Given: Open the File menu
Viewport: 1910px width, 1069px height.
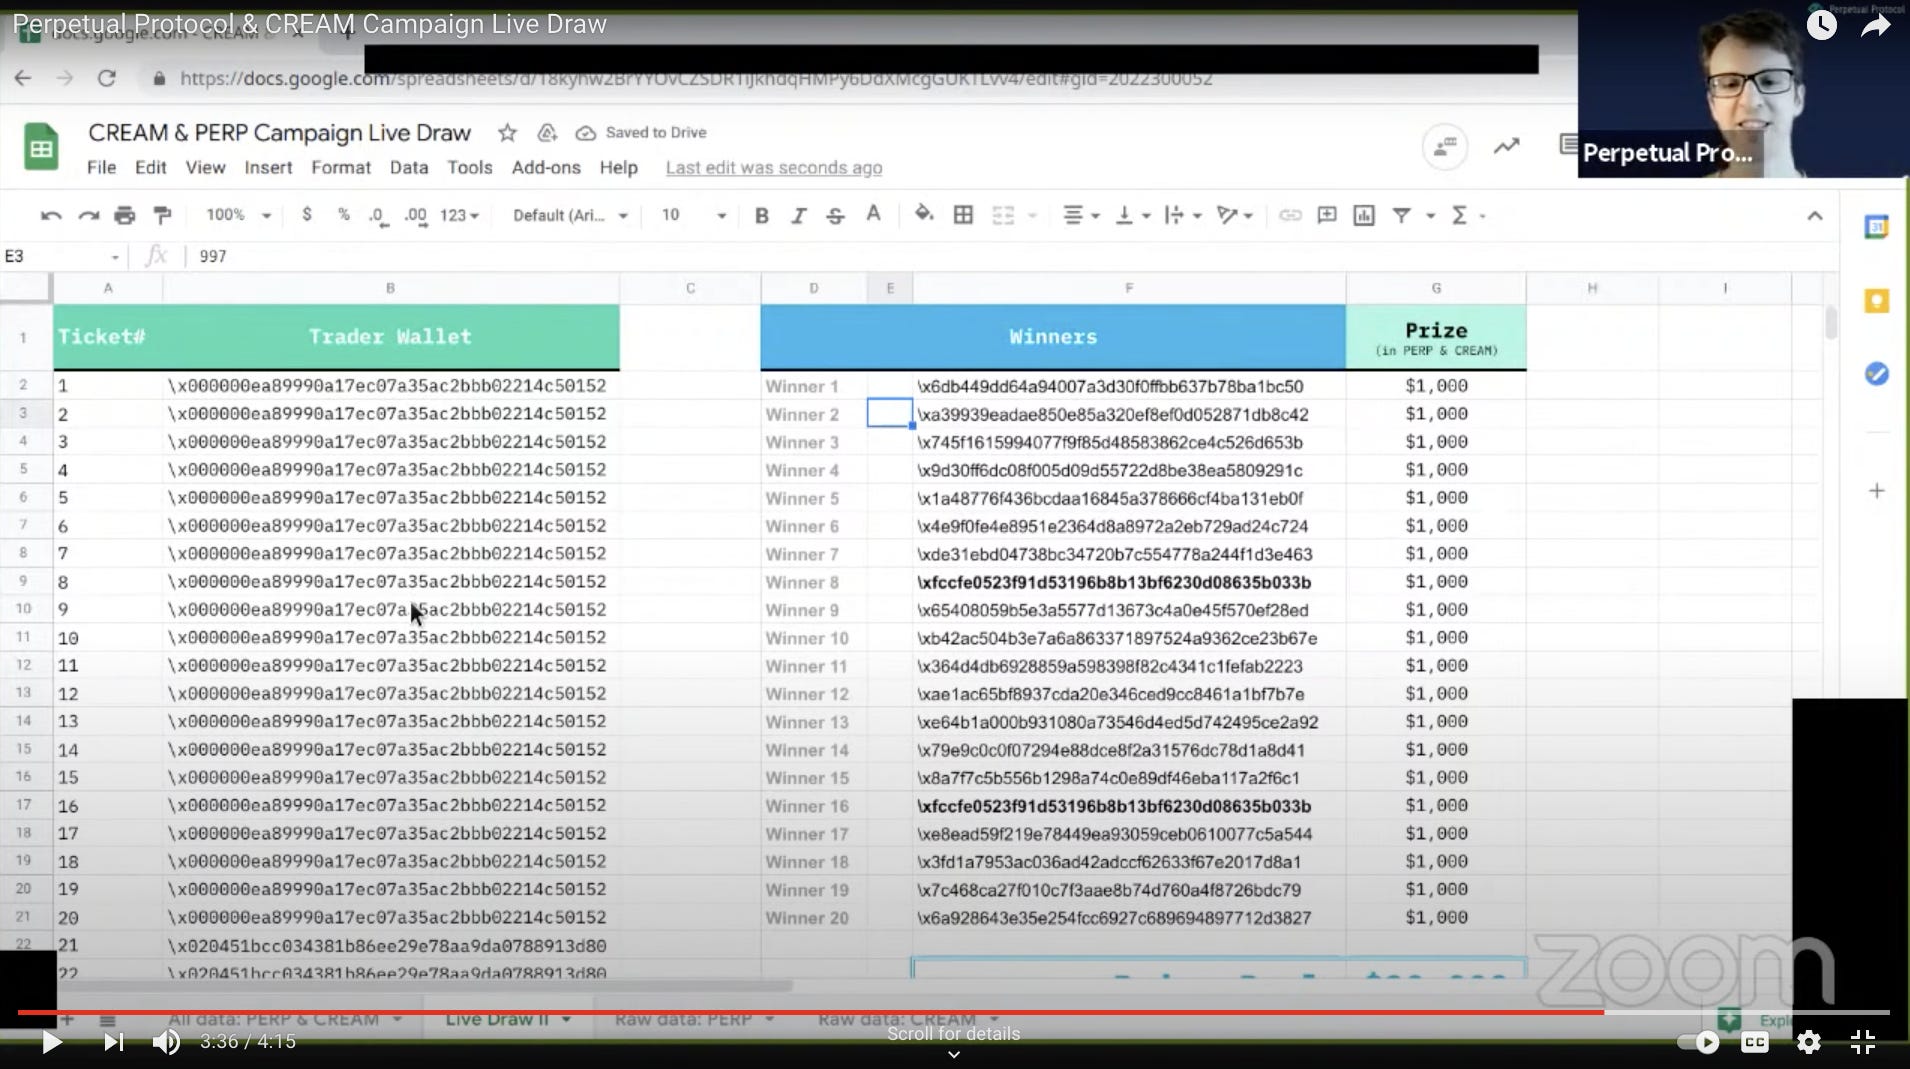Looking at the screenshot, I should coord(101,167).
